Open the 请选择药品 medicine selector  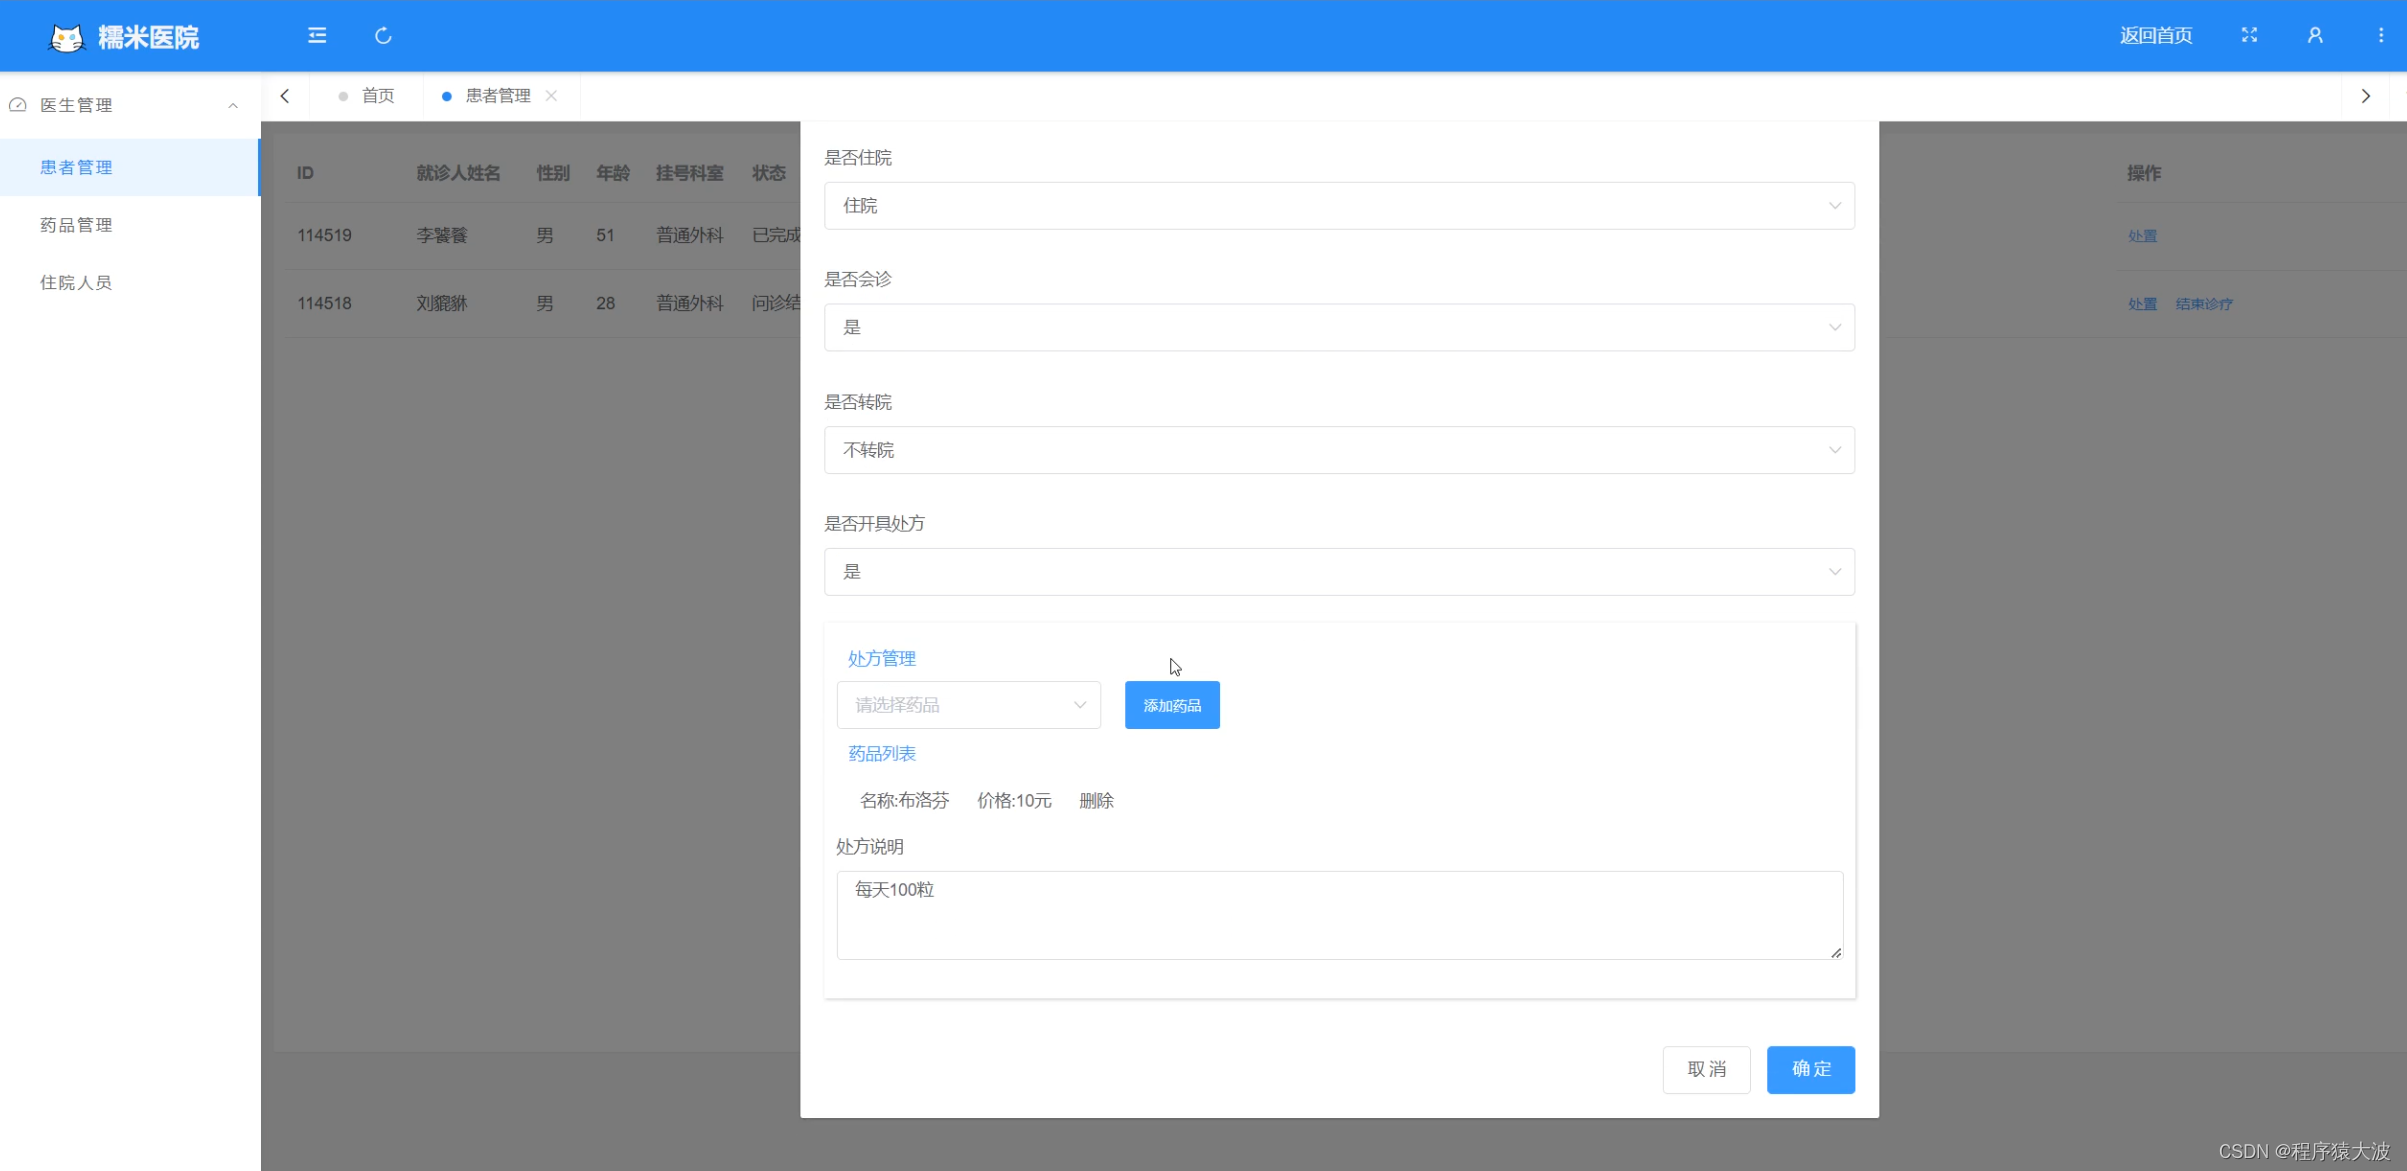pyautogui.click(x=968, y=705)
